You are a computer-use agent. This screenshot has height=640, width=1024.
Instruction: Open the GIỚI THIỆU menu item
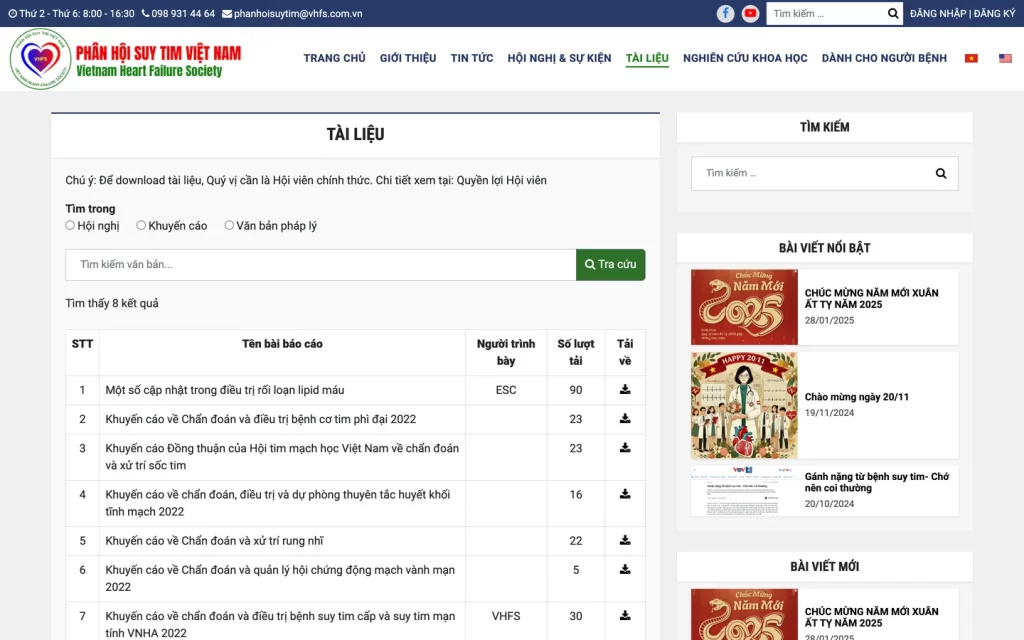point(408,58)
